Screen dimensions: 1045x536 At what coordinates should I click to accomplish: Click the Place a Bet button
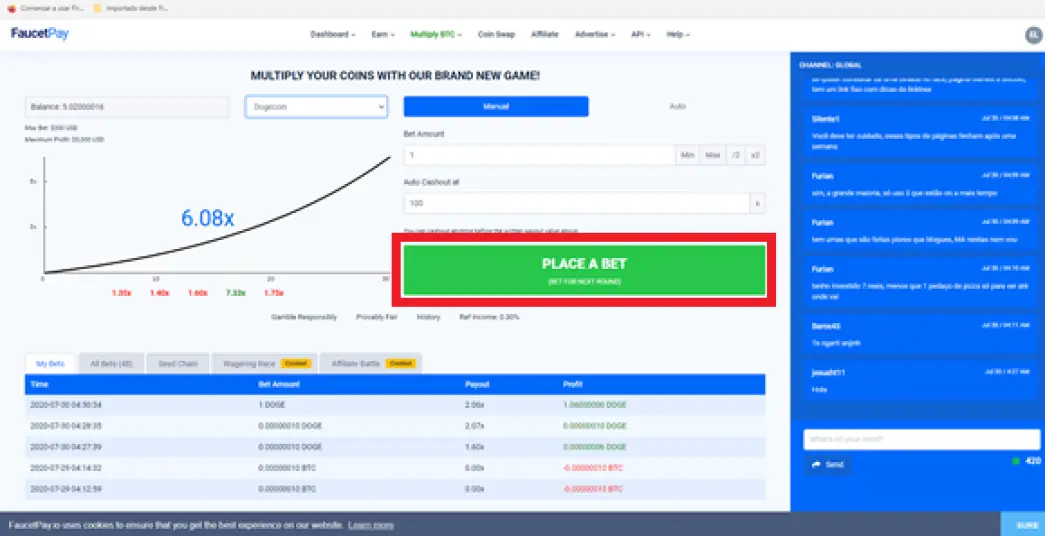point(584,270)
